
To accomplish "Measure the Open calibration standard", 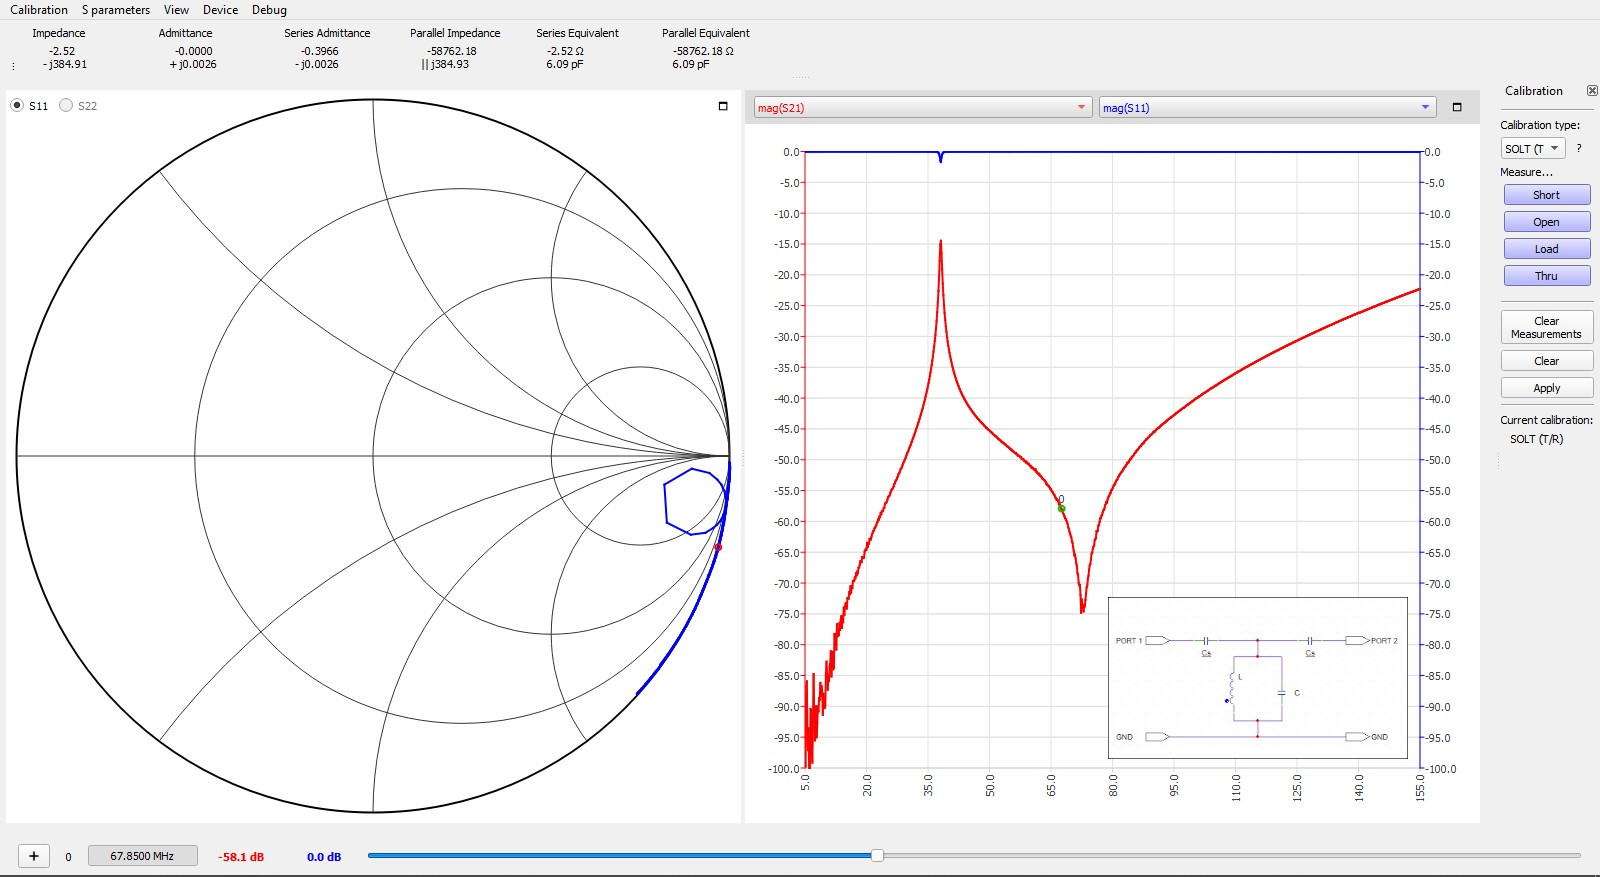I will [x=1546, y=222].
